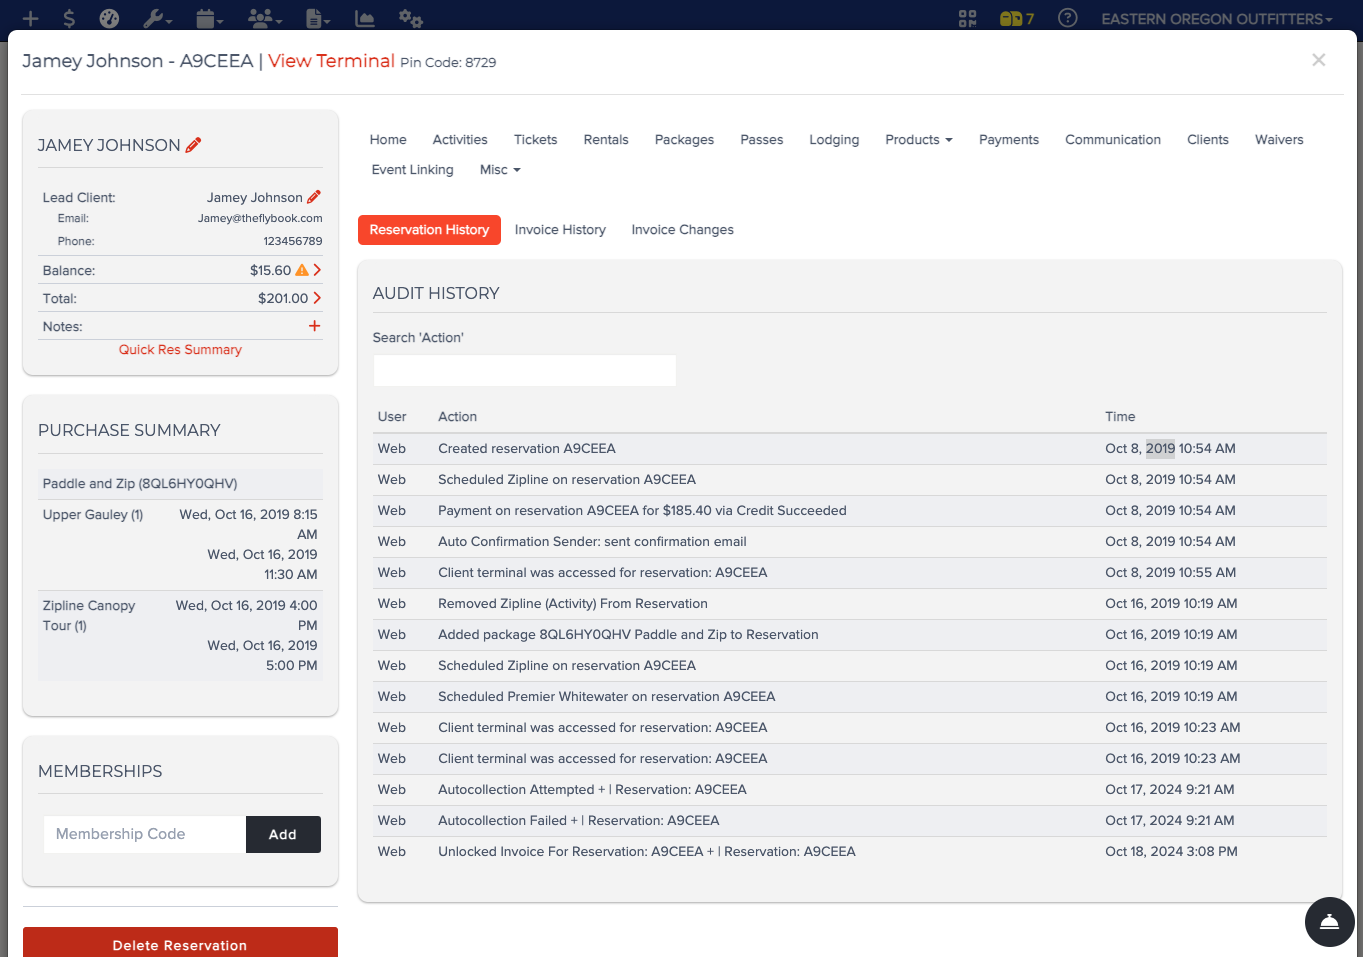Viewport: 1363px width, 957px height.
Task: Open the concierge bell chat button
Action: click(1329, 921)
